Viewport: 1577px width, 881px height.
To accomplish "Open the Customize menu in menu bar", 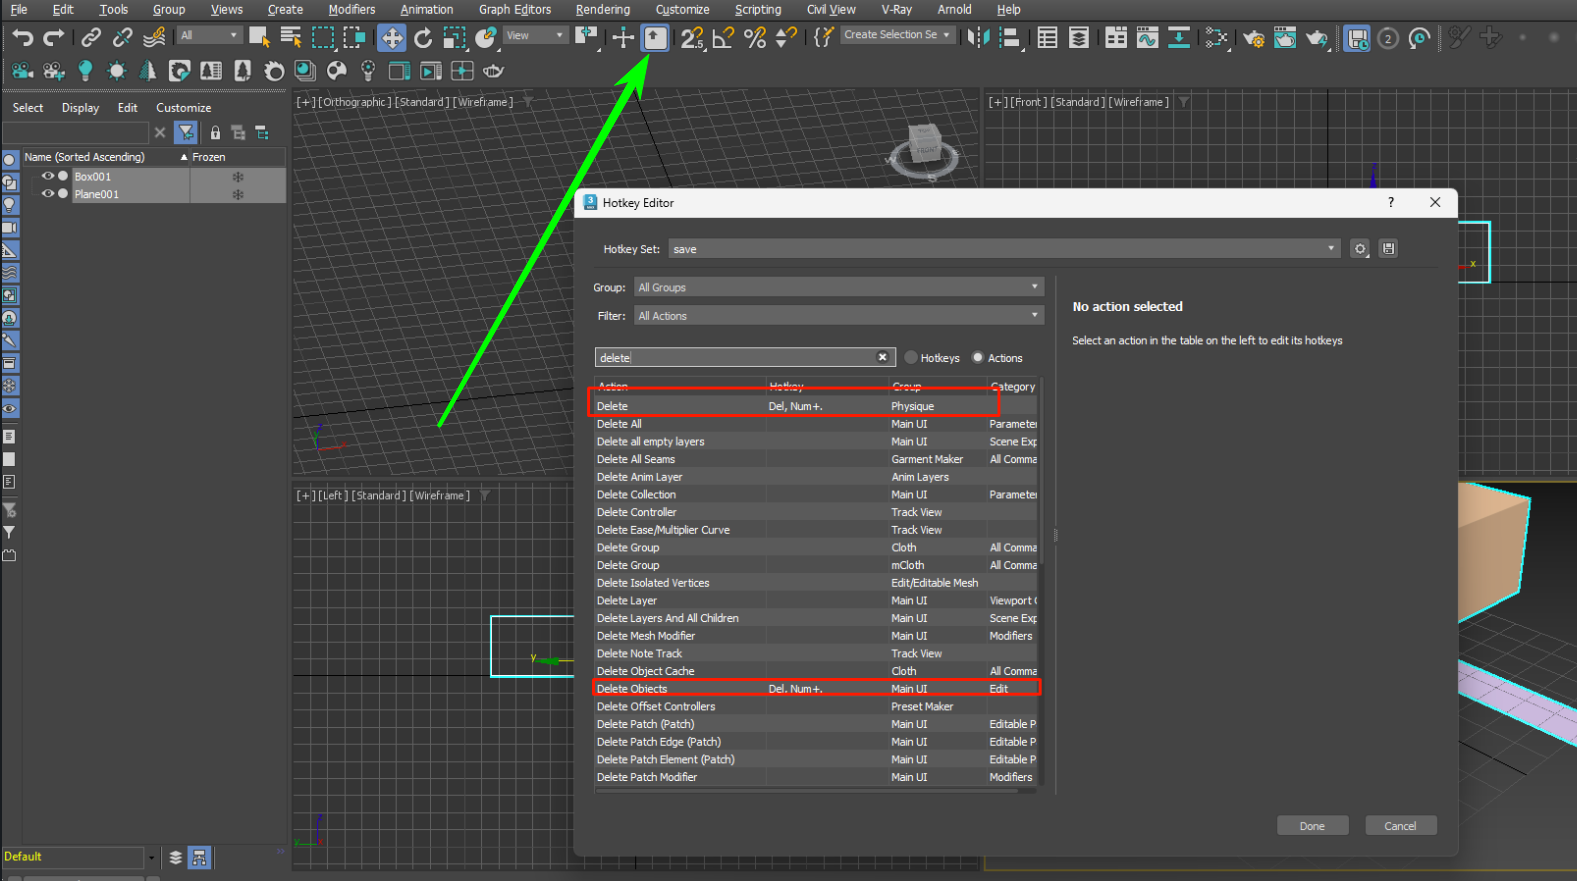I will (x=683, y=9).
